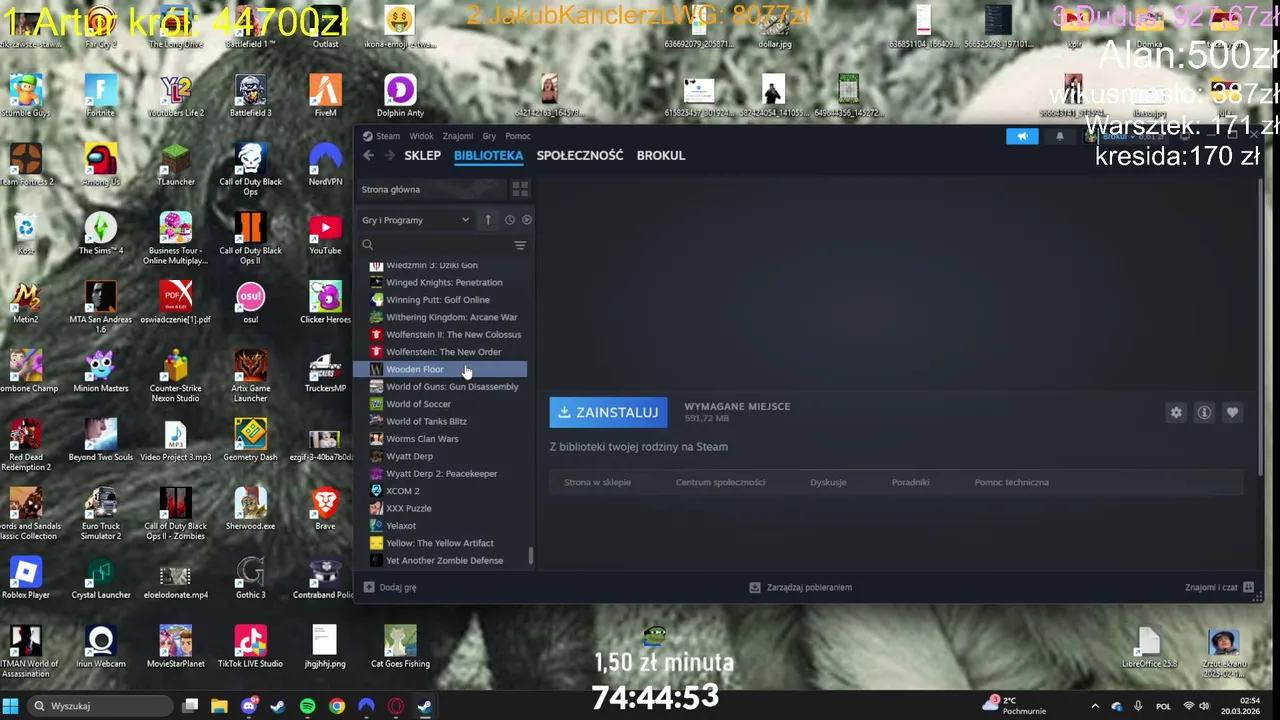Select Wyatt Derp 2: Peacekeeper

click(x=441, y=473)
